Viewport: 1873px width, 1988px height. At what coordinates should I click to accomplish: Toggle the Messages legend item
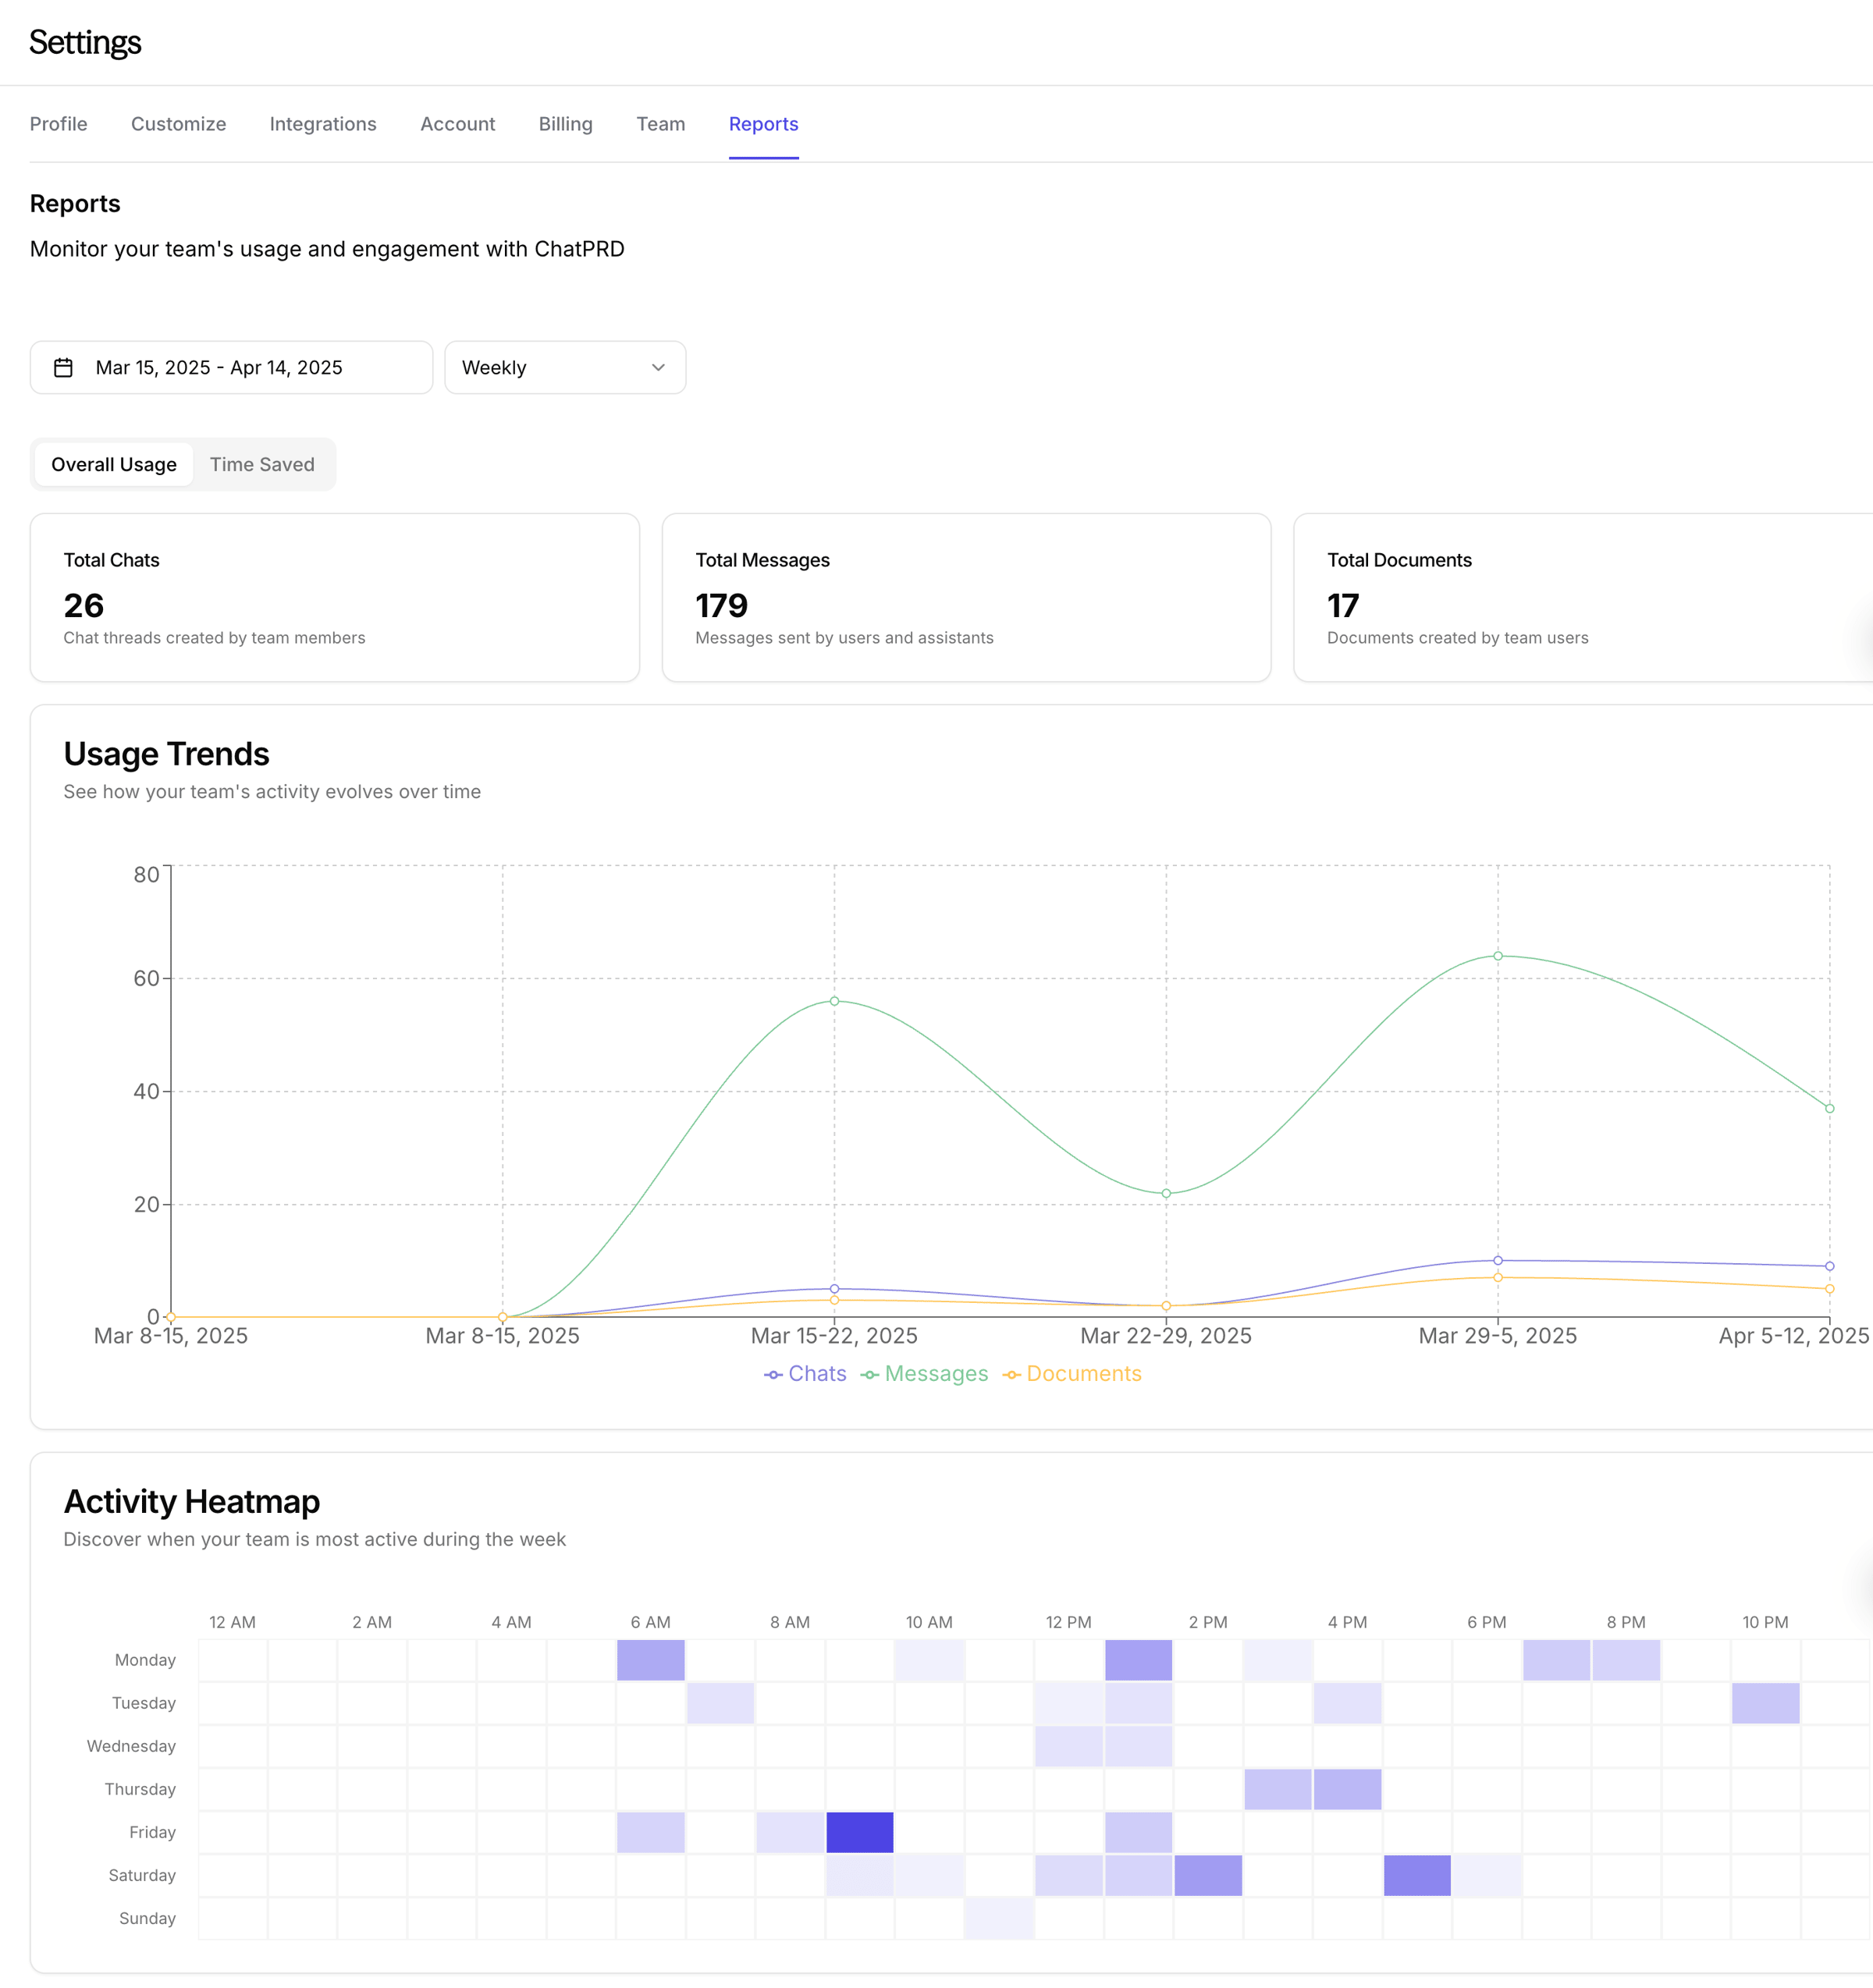[924, 1374]
